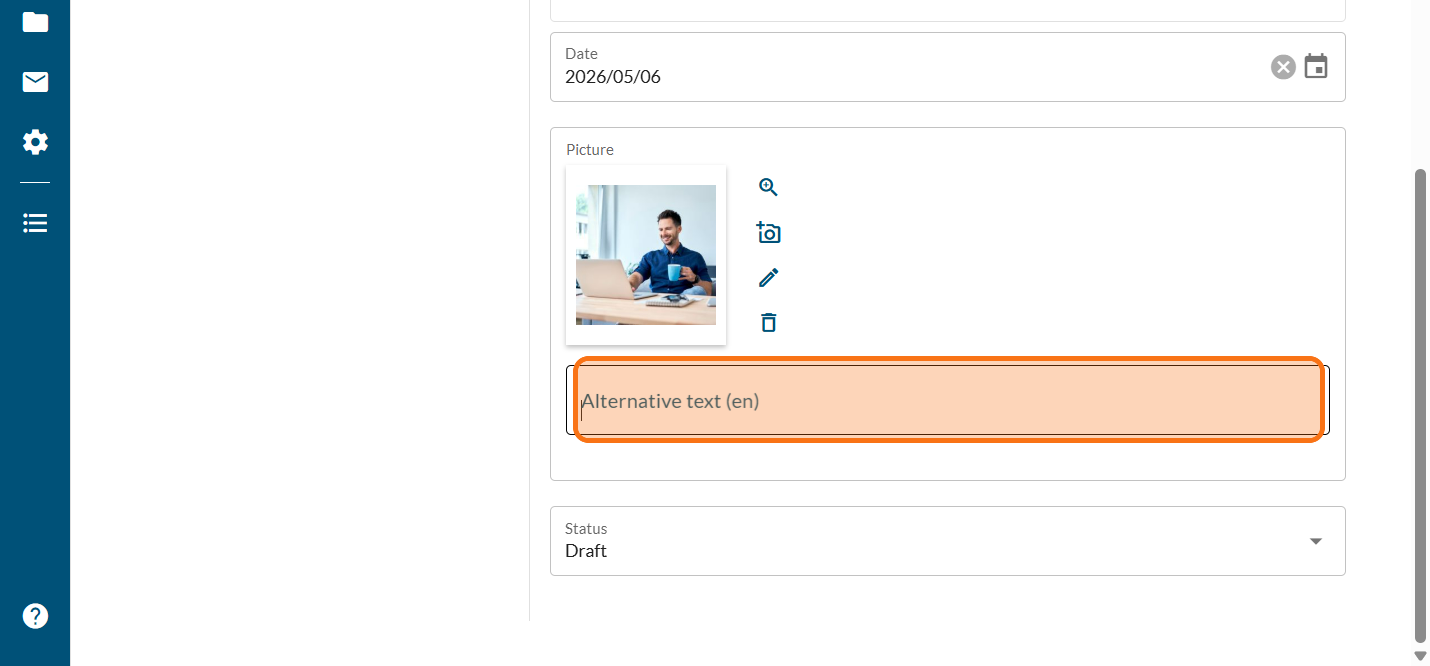Open the mail envelope icon in the sidebar
The width and height of the screenshot is (1430, 666).
coord(35,82)
